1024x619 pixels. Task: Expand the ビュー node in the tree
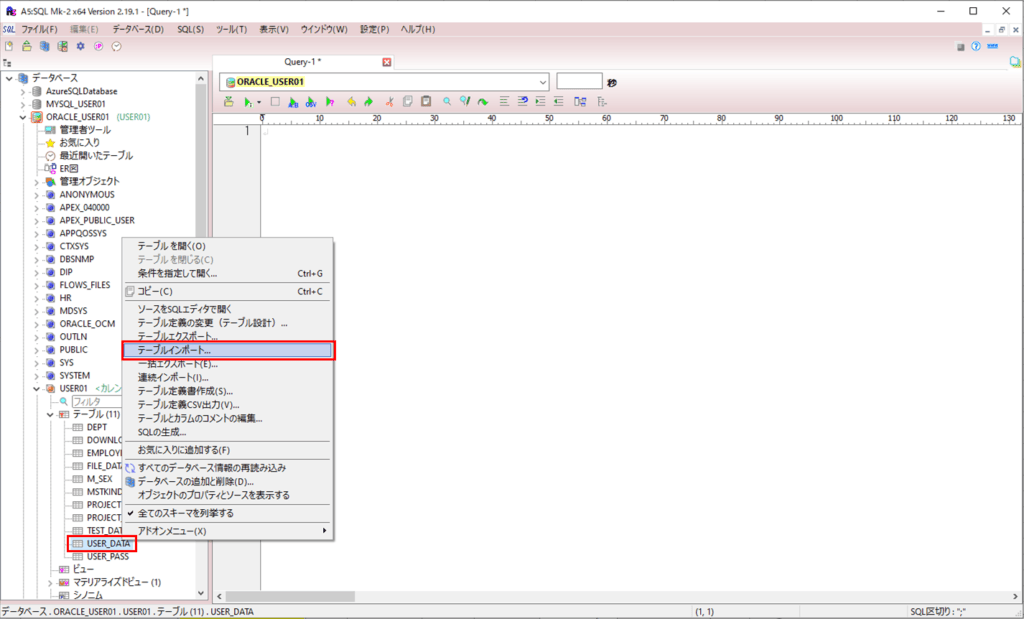tap(79, 568)
